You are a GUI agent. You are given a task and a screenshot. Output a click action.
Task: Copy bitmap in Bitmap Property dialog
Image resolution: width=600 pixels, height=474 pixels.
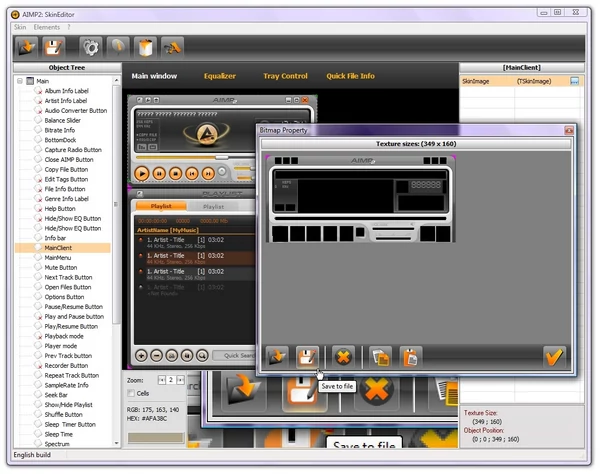click(380, 357)
